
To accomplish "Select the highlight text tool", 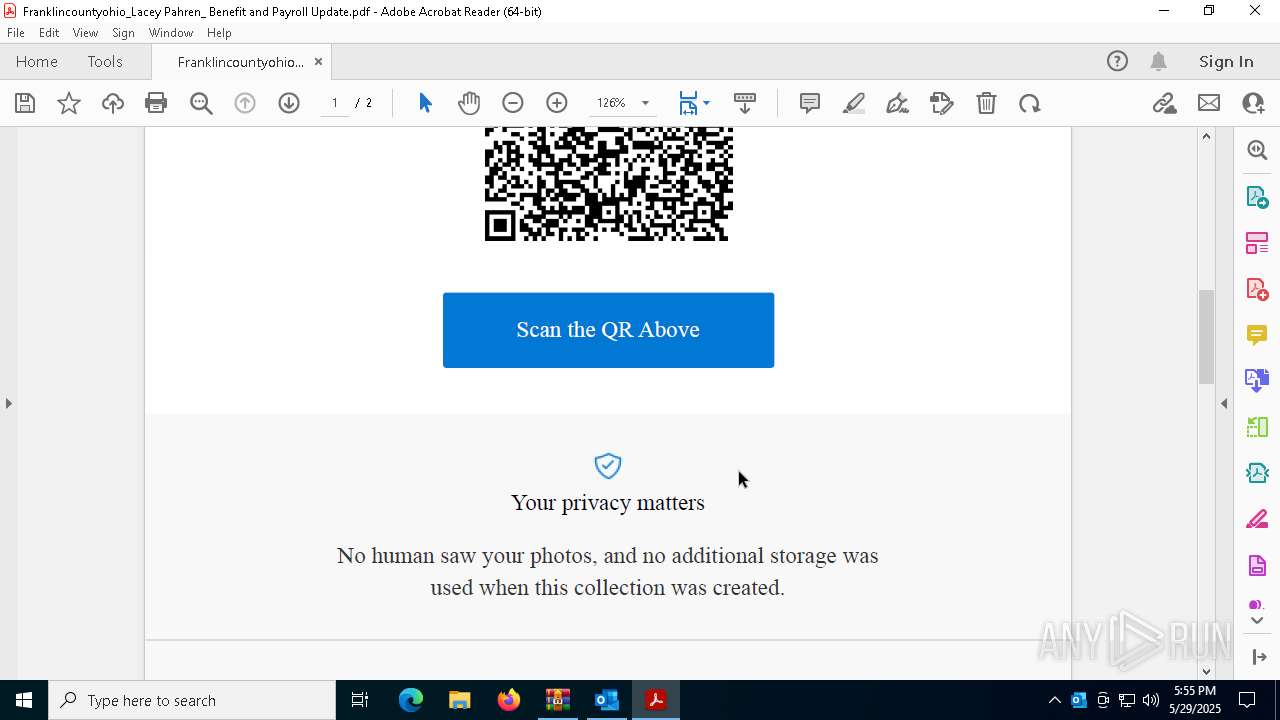I will tap(854, 103).
